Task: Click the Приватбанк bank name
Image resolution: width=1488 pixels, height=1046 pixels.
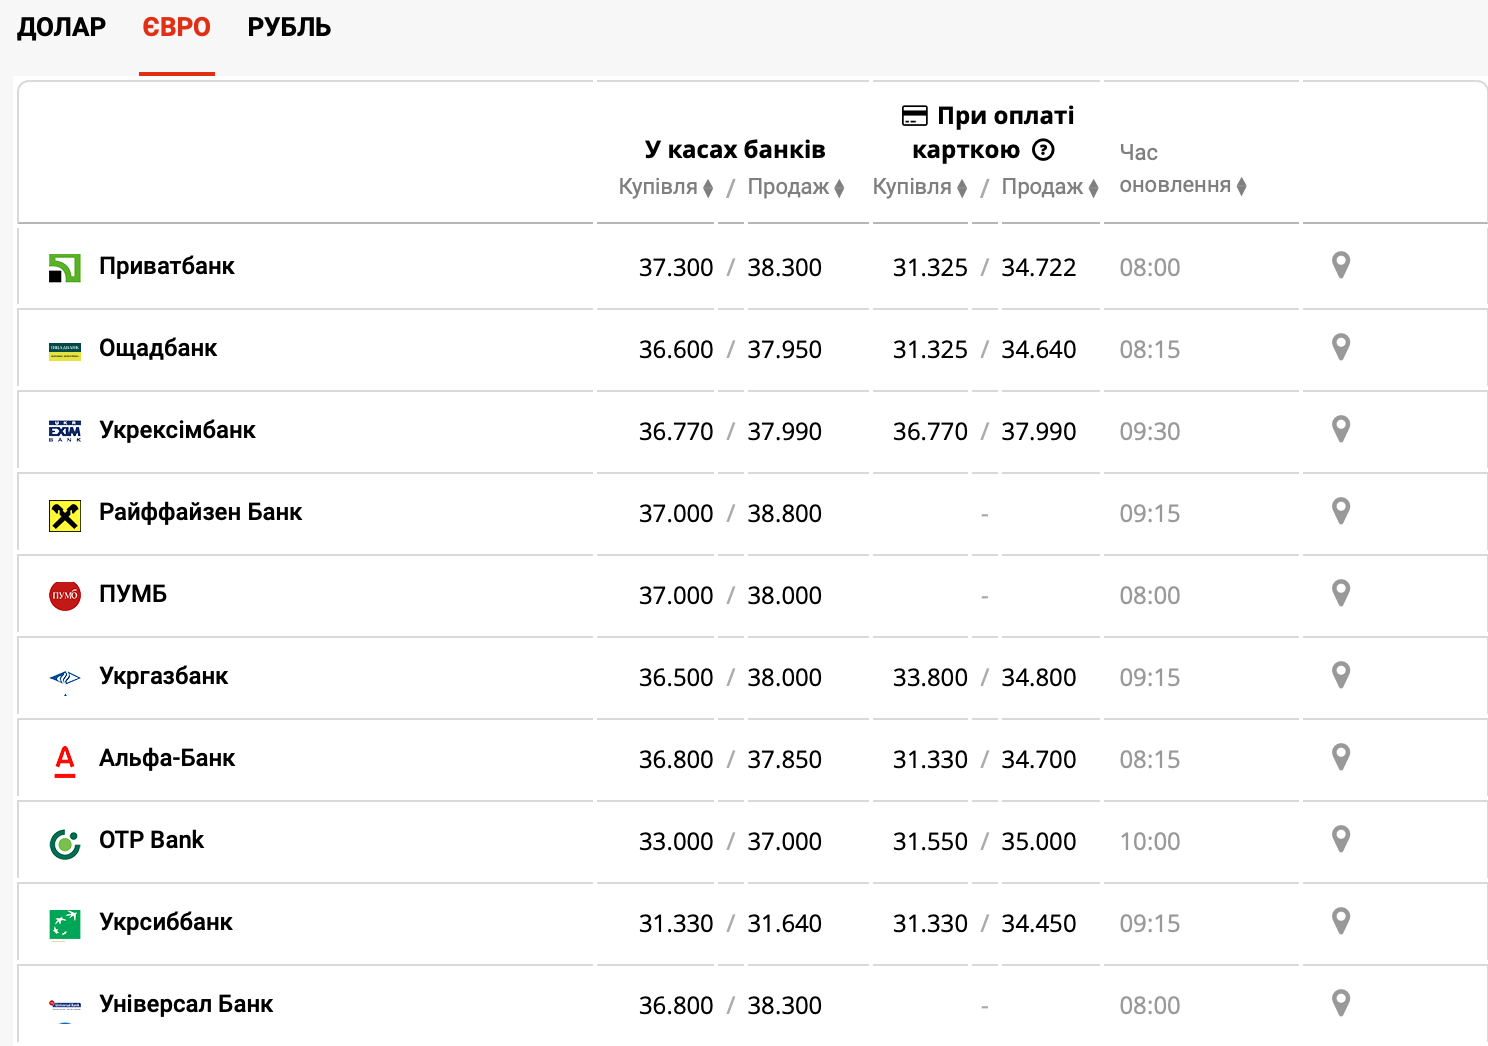Action: point(166,266)
